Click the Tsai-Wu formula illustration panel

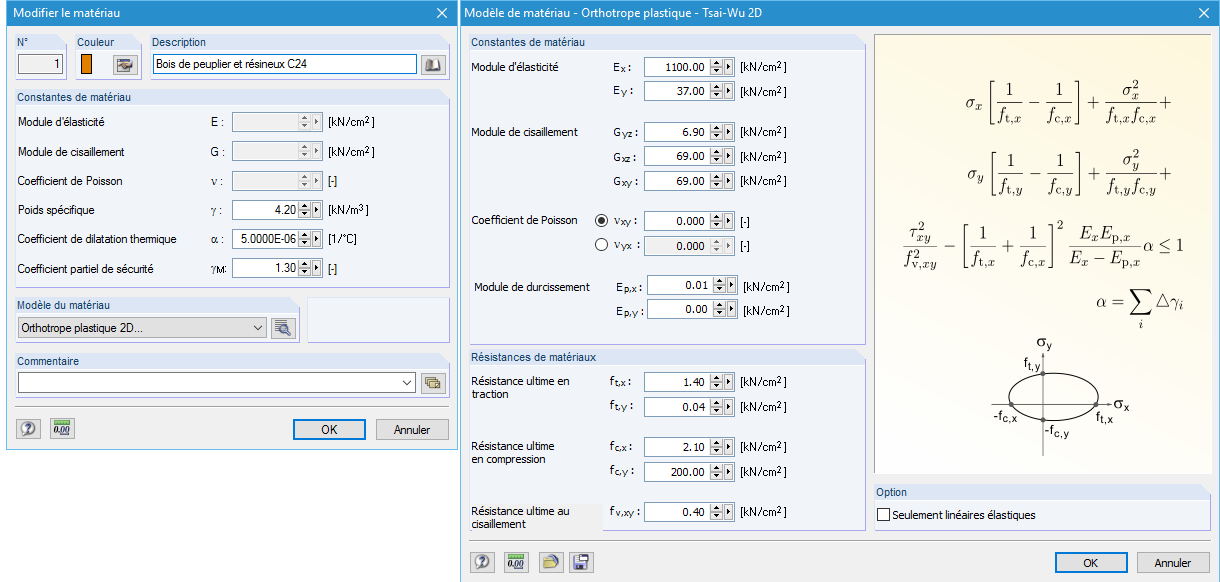[x=1042, y=254]
